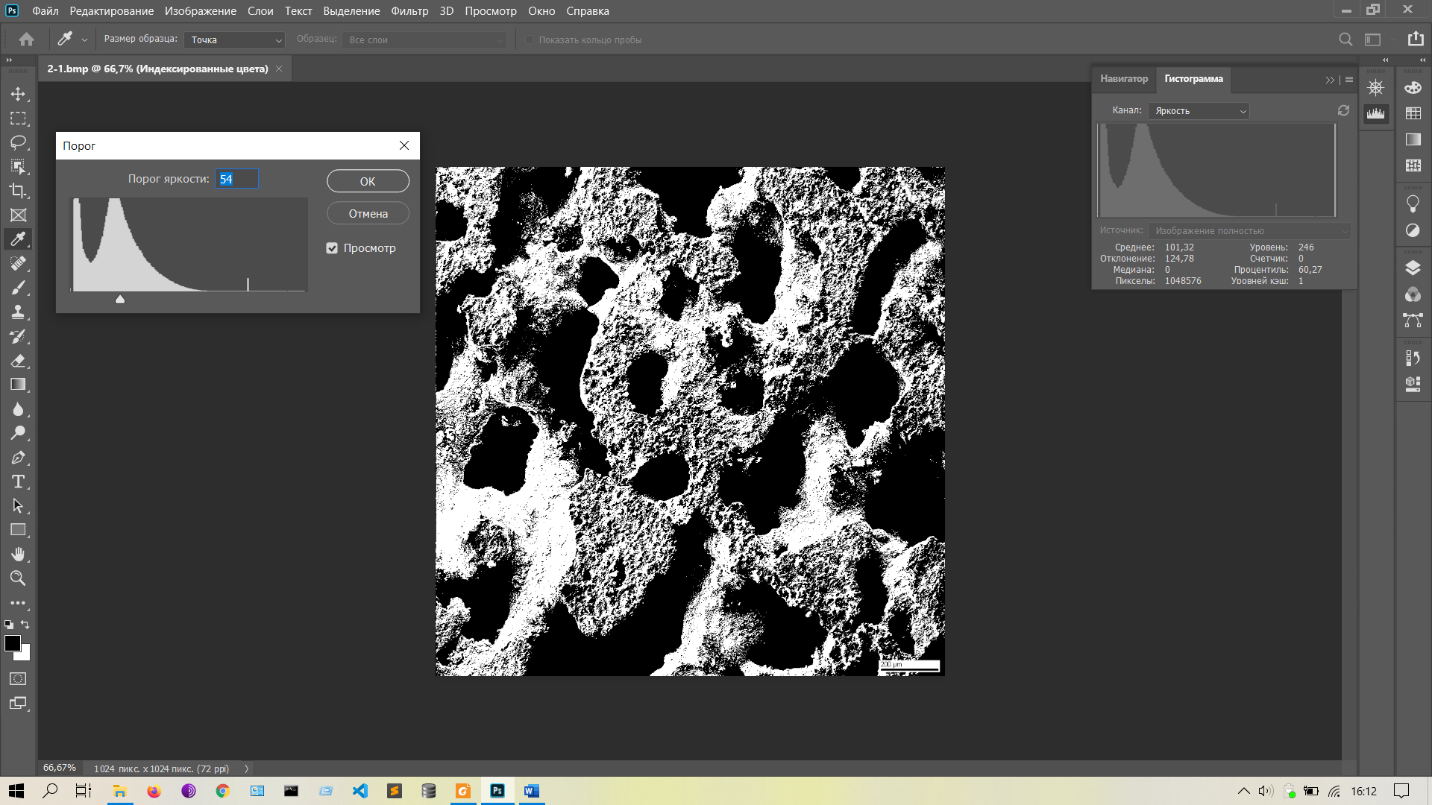Select the Zoom tool in the toolbar
This screenshot has height=805, width=1432.
18,578
